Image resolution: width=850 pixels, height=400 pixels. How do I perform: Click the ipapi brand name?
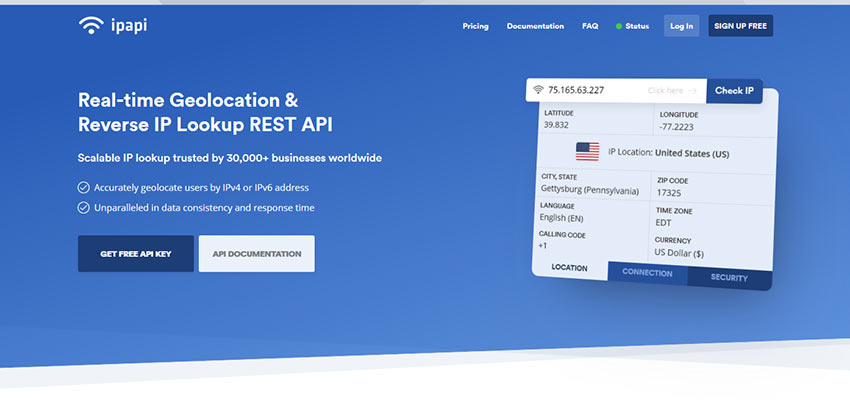point(128,25)
